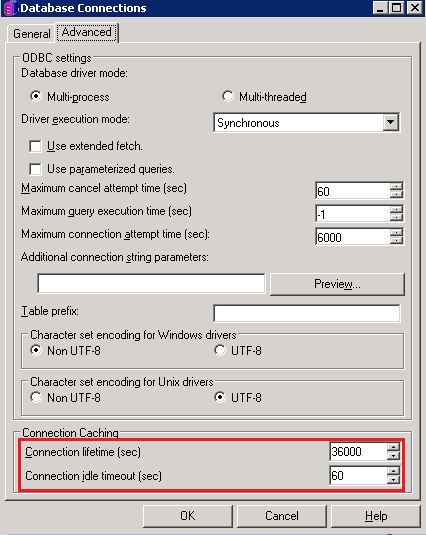Select Multi-threaded driver mode
This screenshot has height=535, width=426.
[227, 96]
